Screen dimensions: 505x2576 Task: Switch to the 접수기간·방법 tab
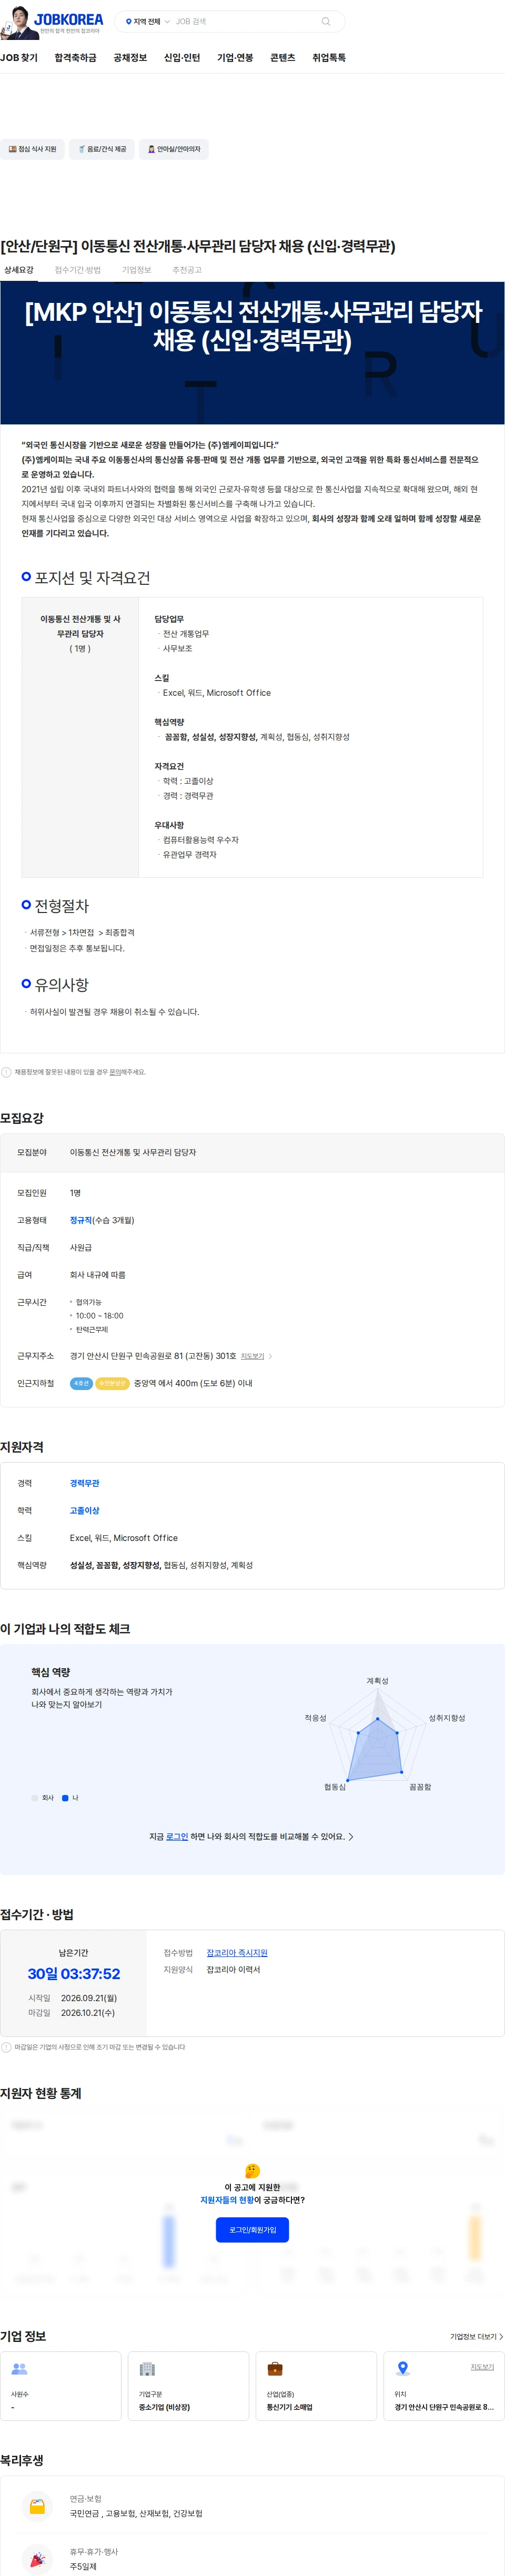[78, 270]
